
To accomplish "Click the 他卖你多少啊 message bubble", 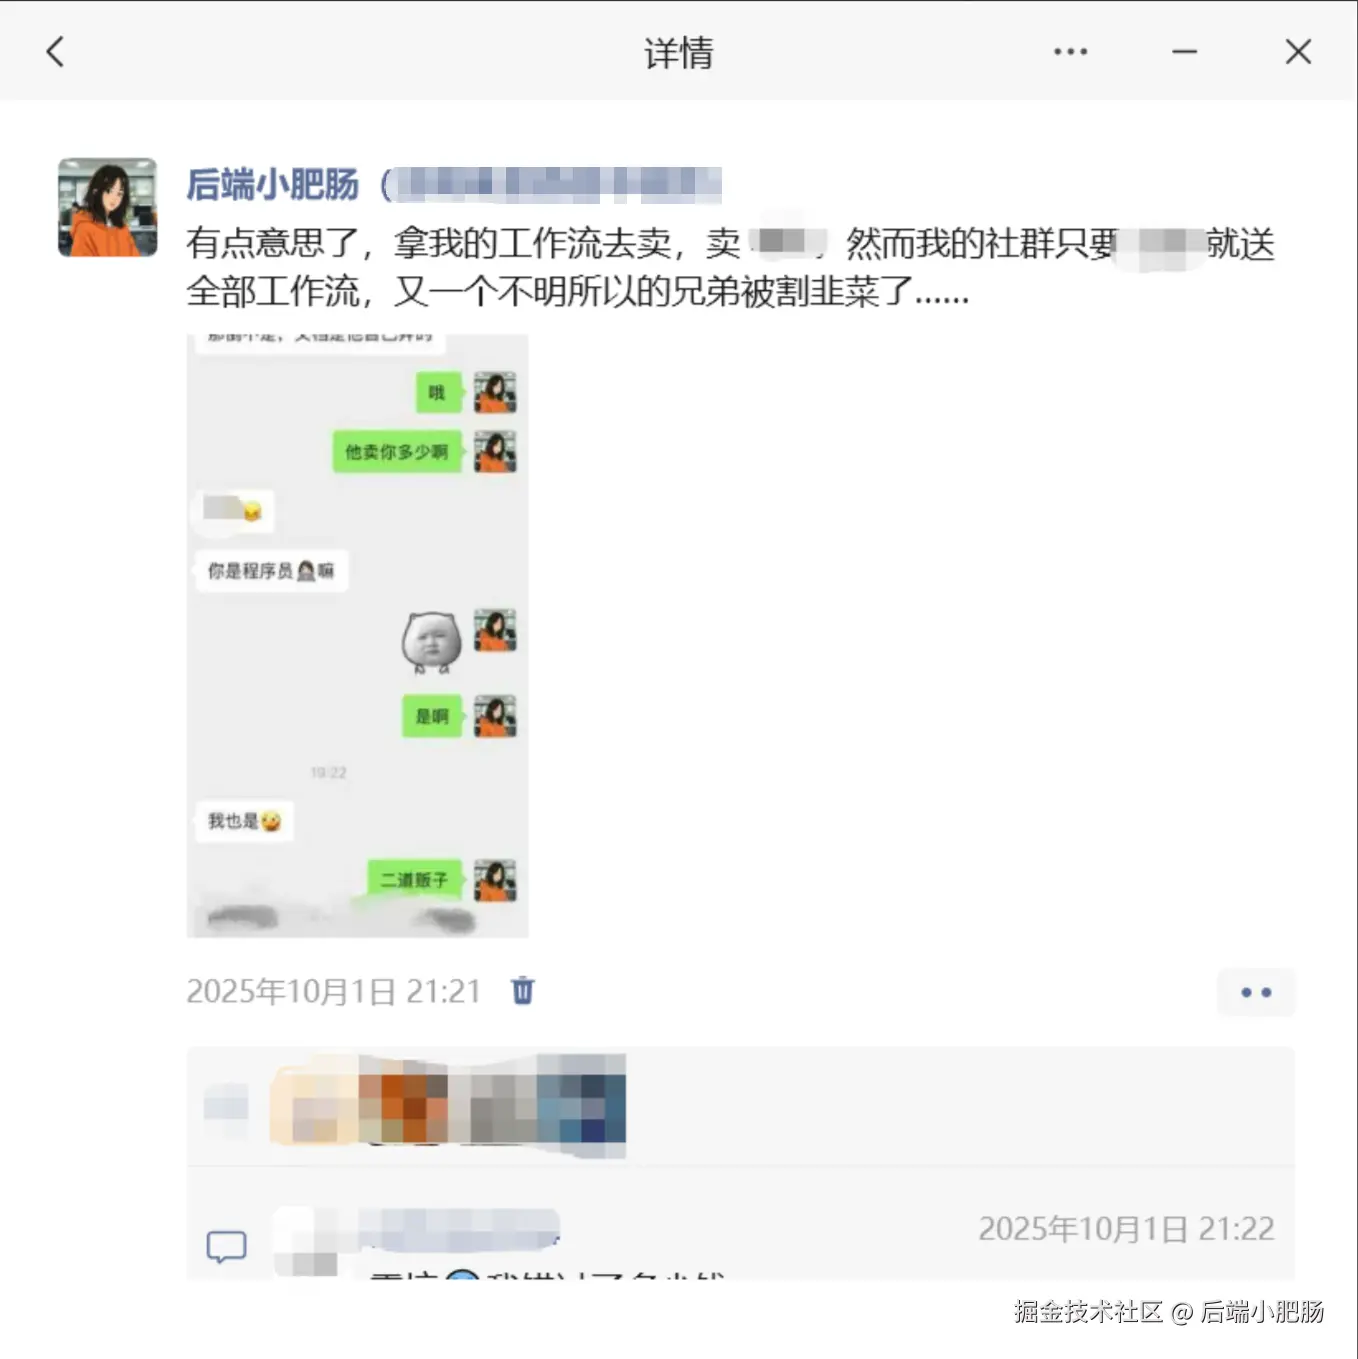I will coord(397,452).
